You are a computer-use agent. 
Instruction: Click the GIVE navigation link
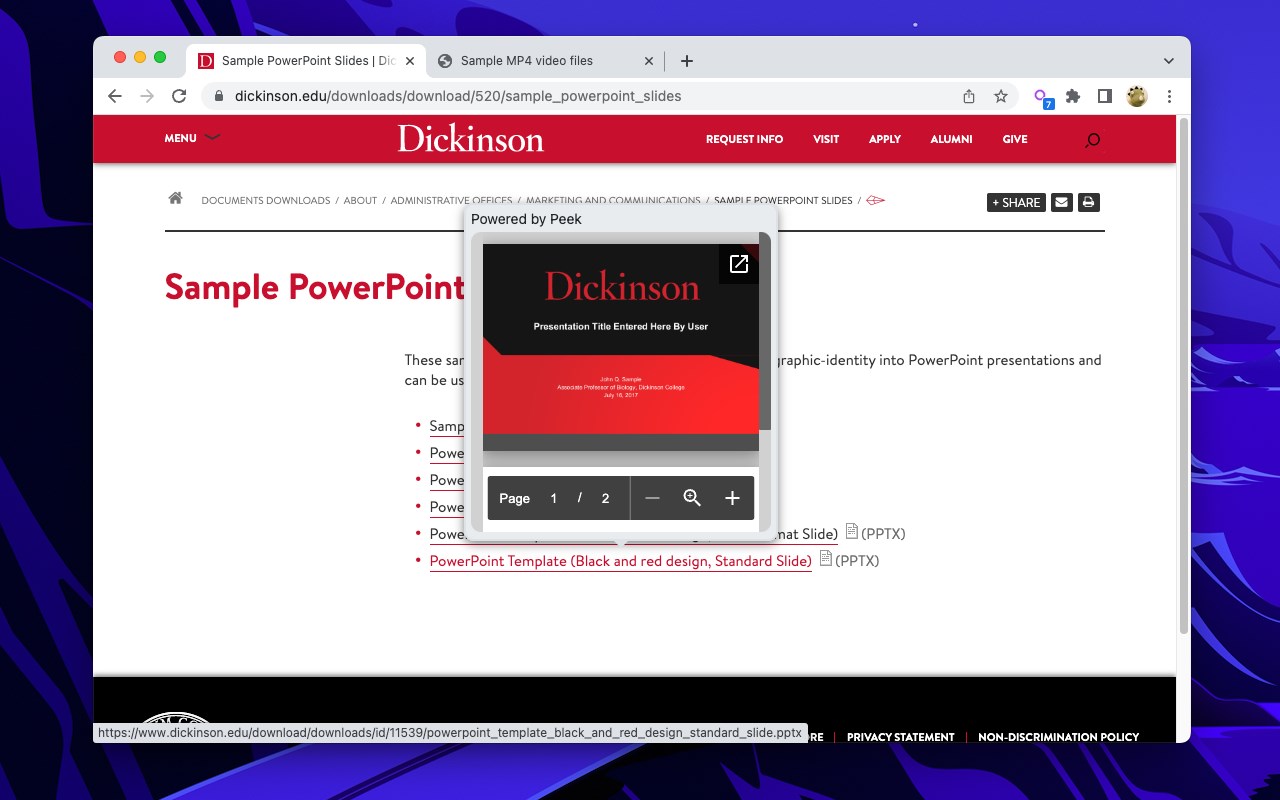1015,139
